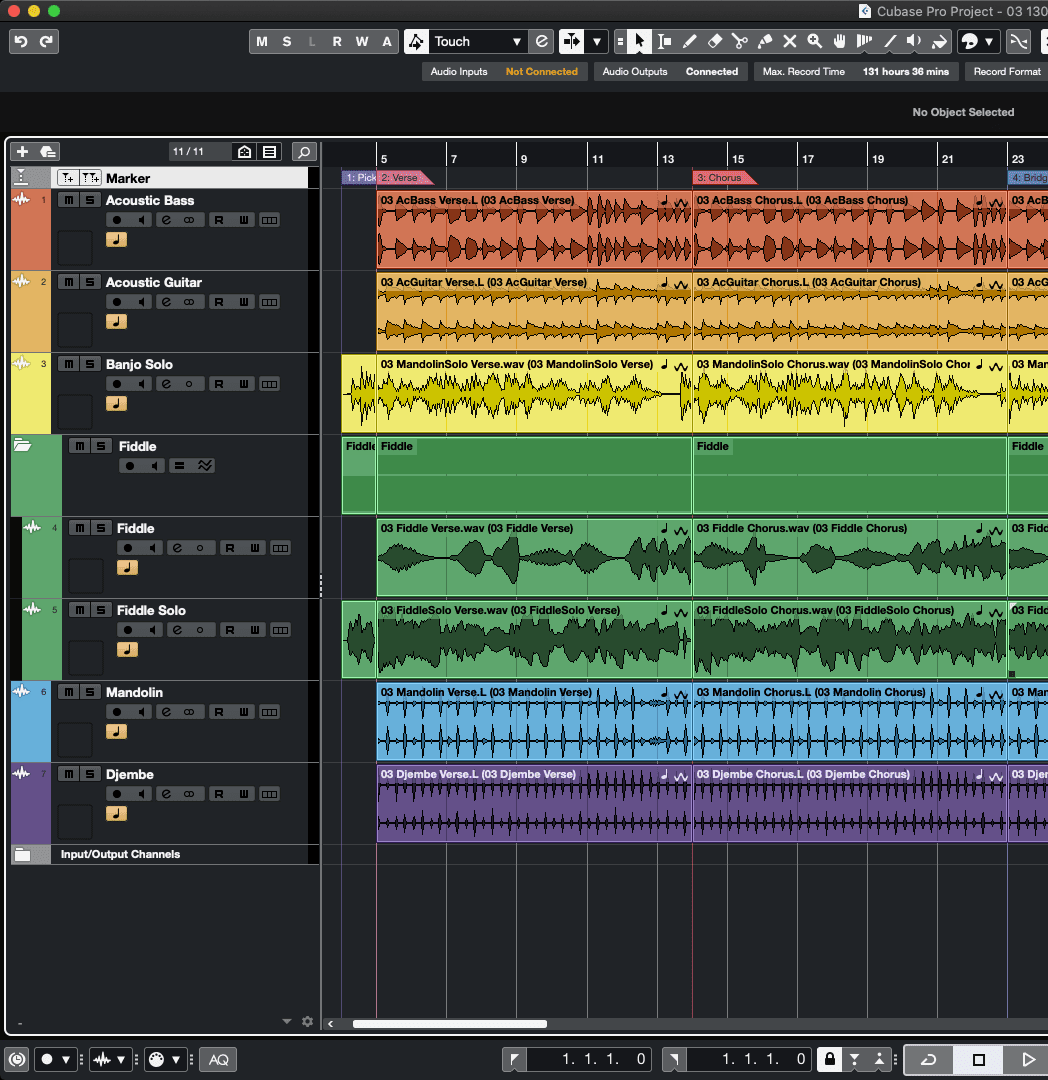
Task: Select the Mute X tool
Action: point(789,41)
